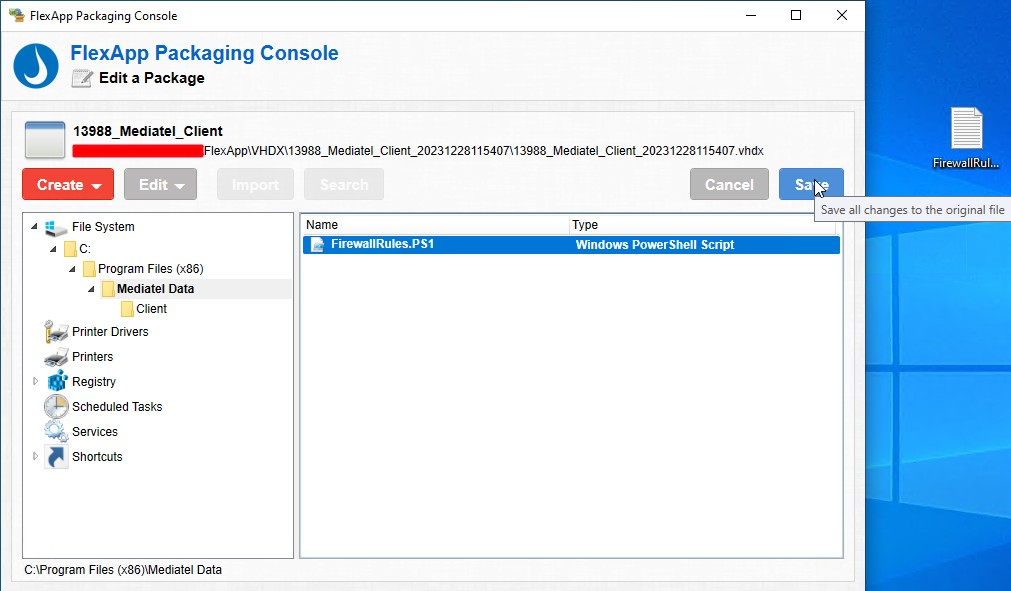Open the Printer Drivers label in tree
The width and height of the screenshot is (1011, 591).
(110, 332)
